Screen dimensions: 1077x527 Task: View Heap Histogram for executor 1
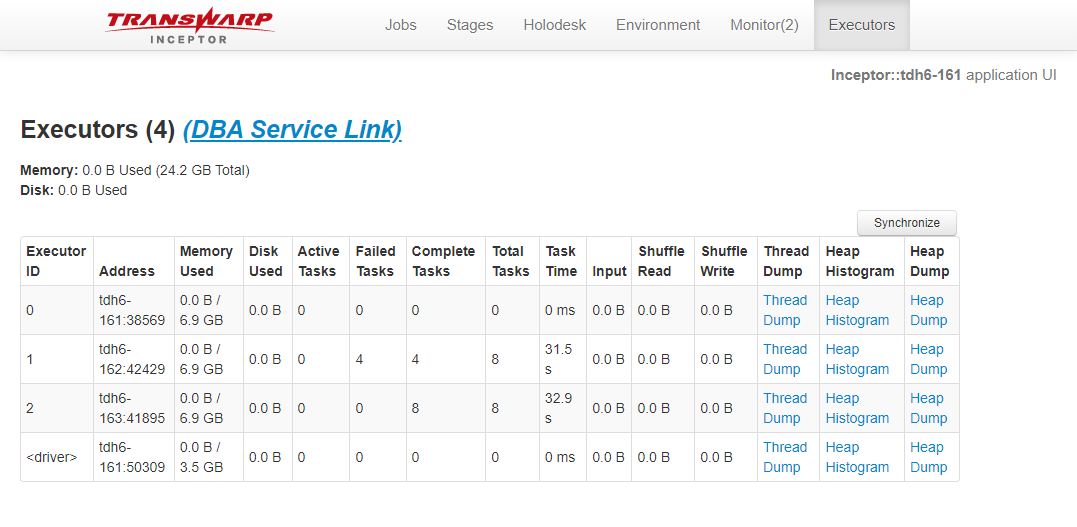pos(857,359)
